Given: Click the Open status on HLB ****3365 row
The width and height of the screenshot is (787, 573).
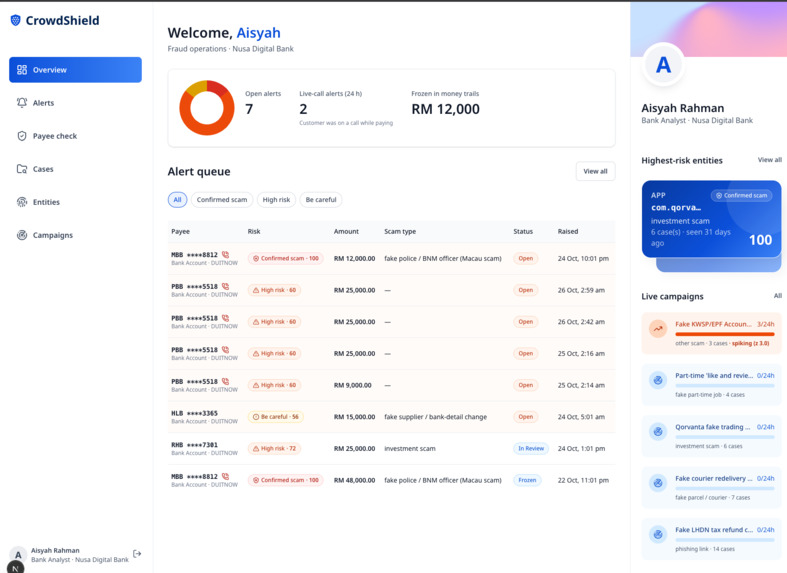Looking at the screenshot, I should click(526, 417).
